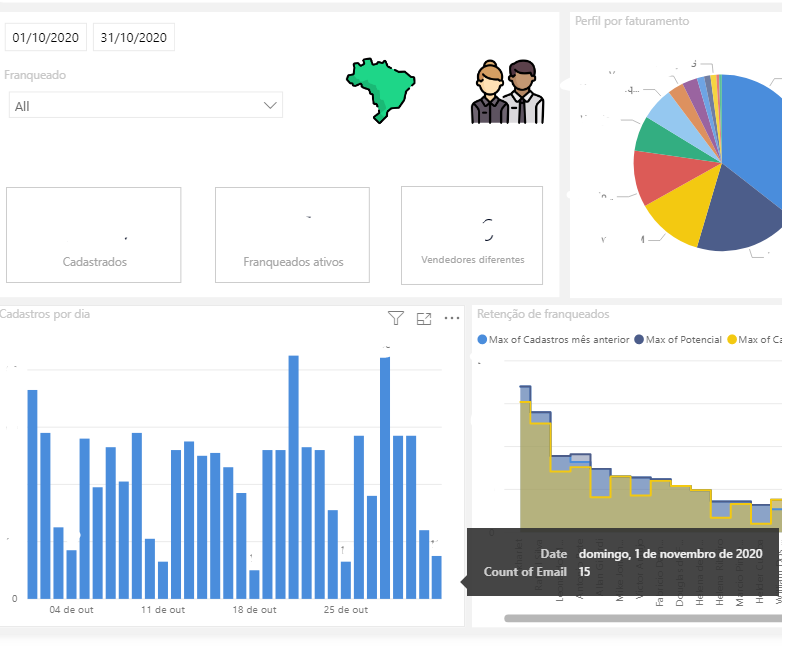Click the Franqueado slicer label
Screen dimensions: 792x657
click(x=35, y=75)
